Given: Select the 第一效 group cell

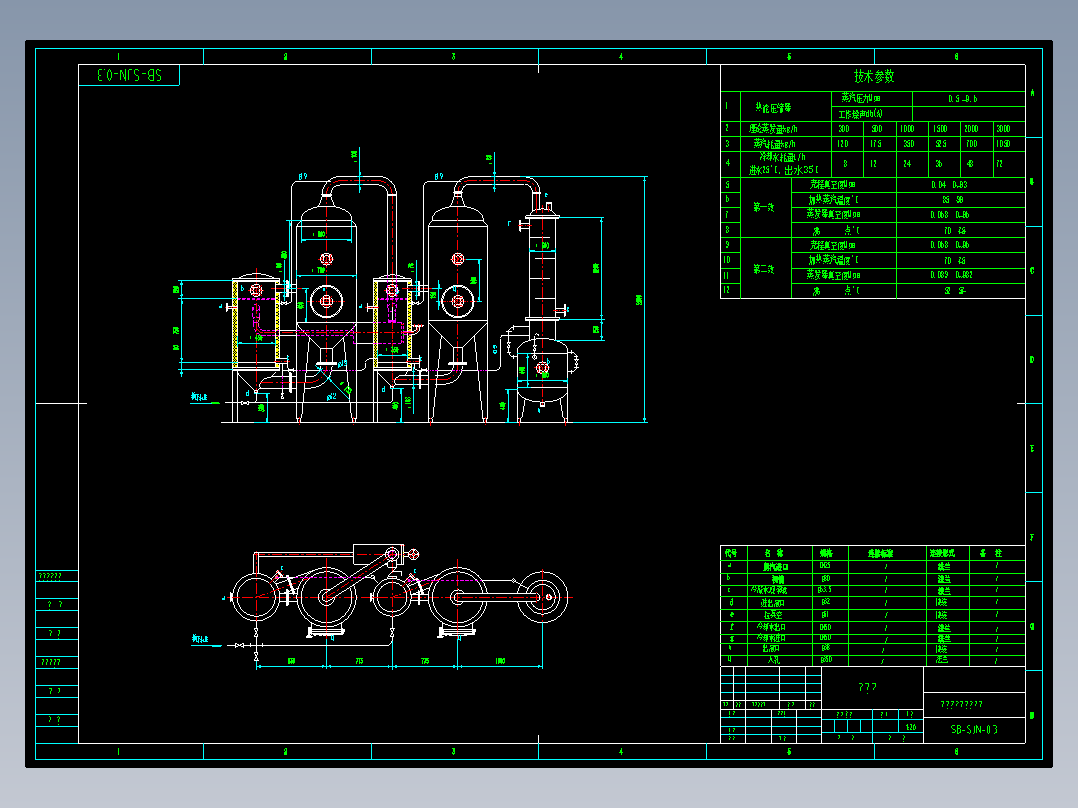Looking at the screenshot, I should (x=764, y=207).
